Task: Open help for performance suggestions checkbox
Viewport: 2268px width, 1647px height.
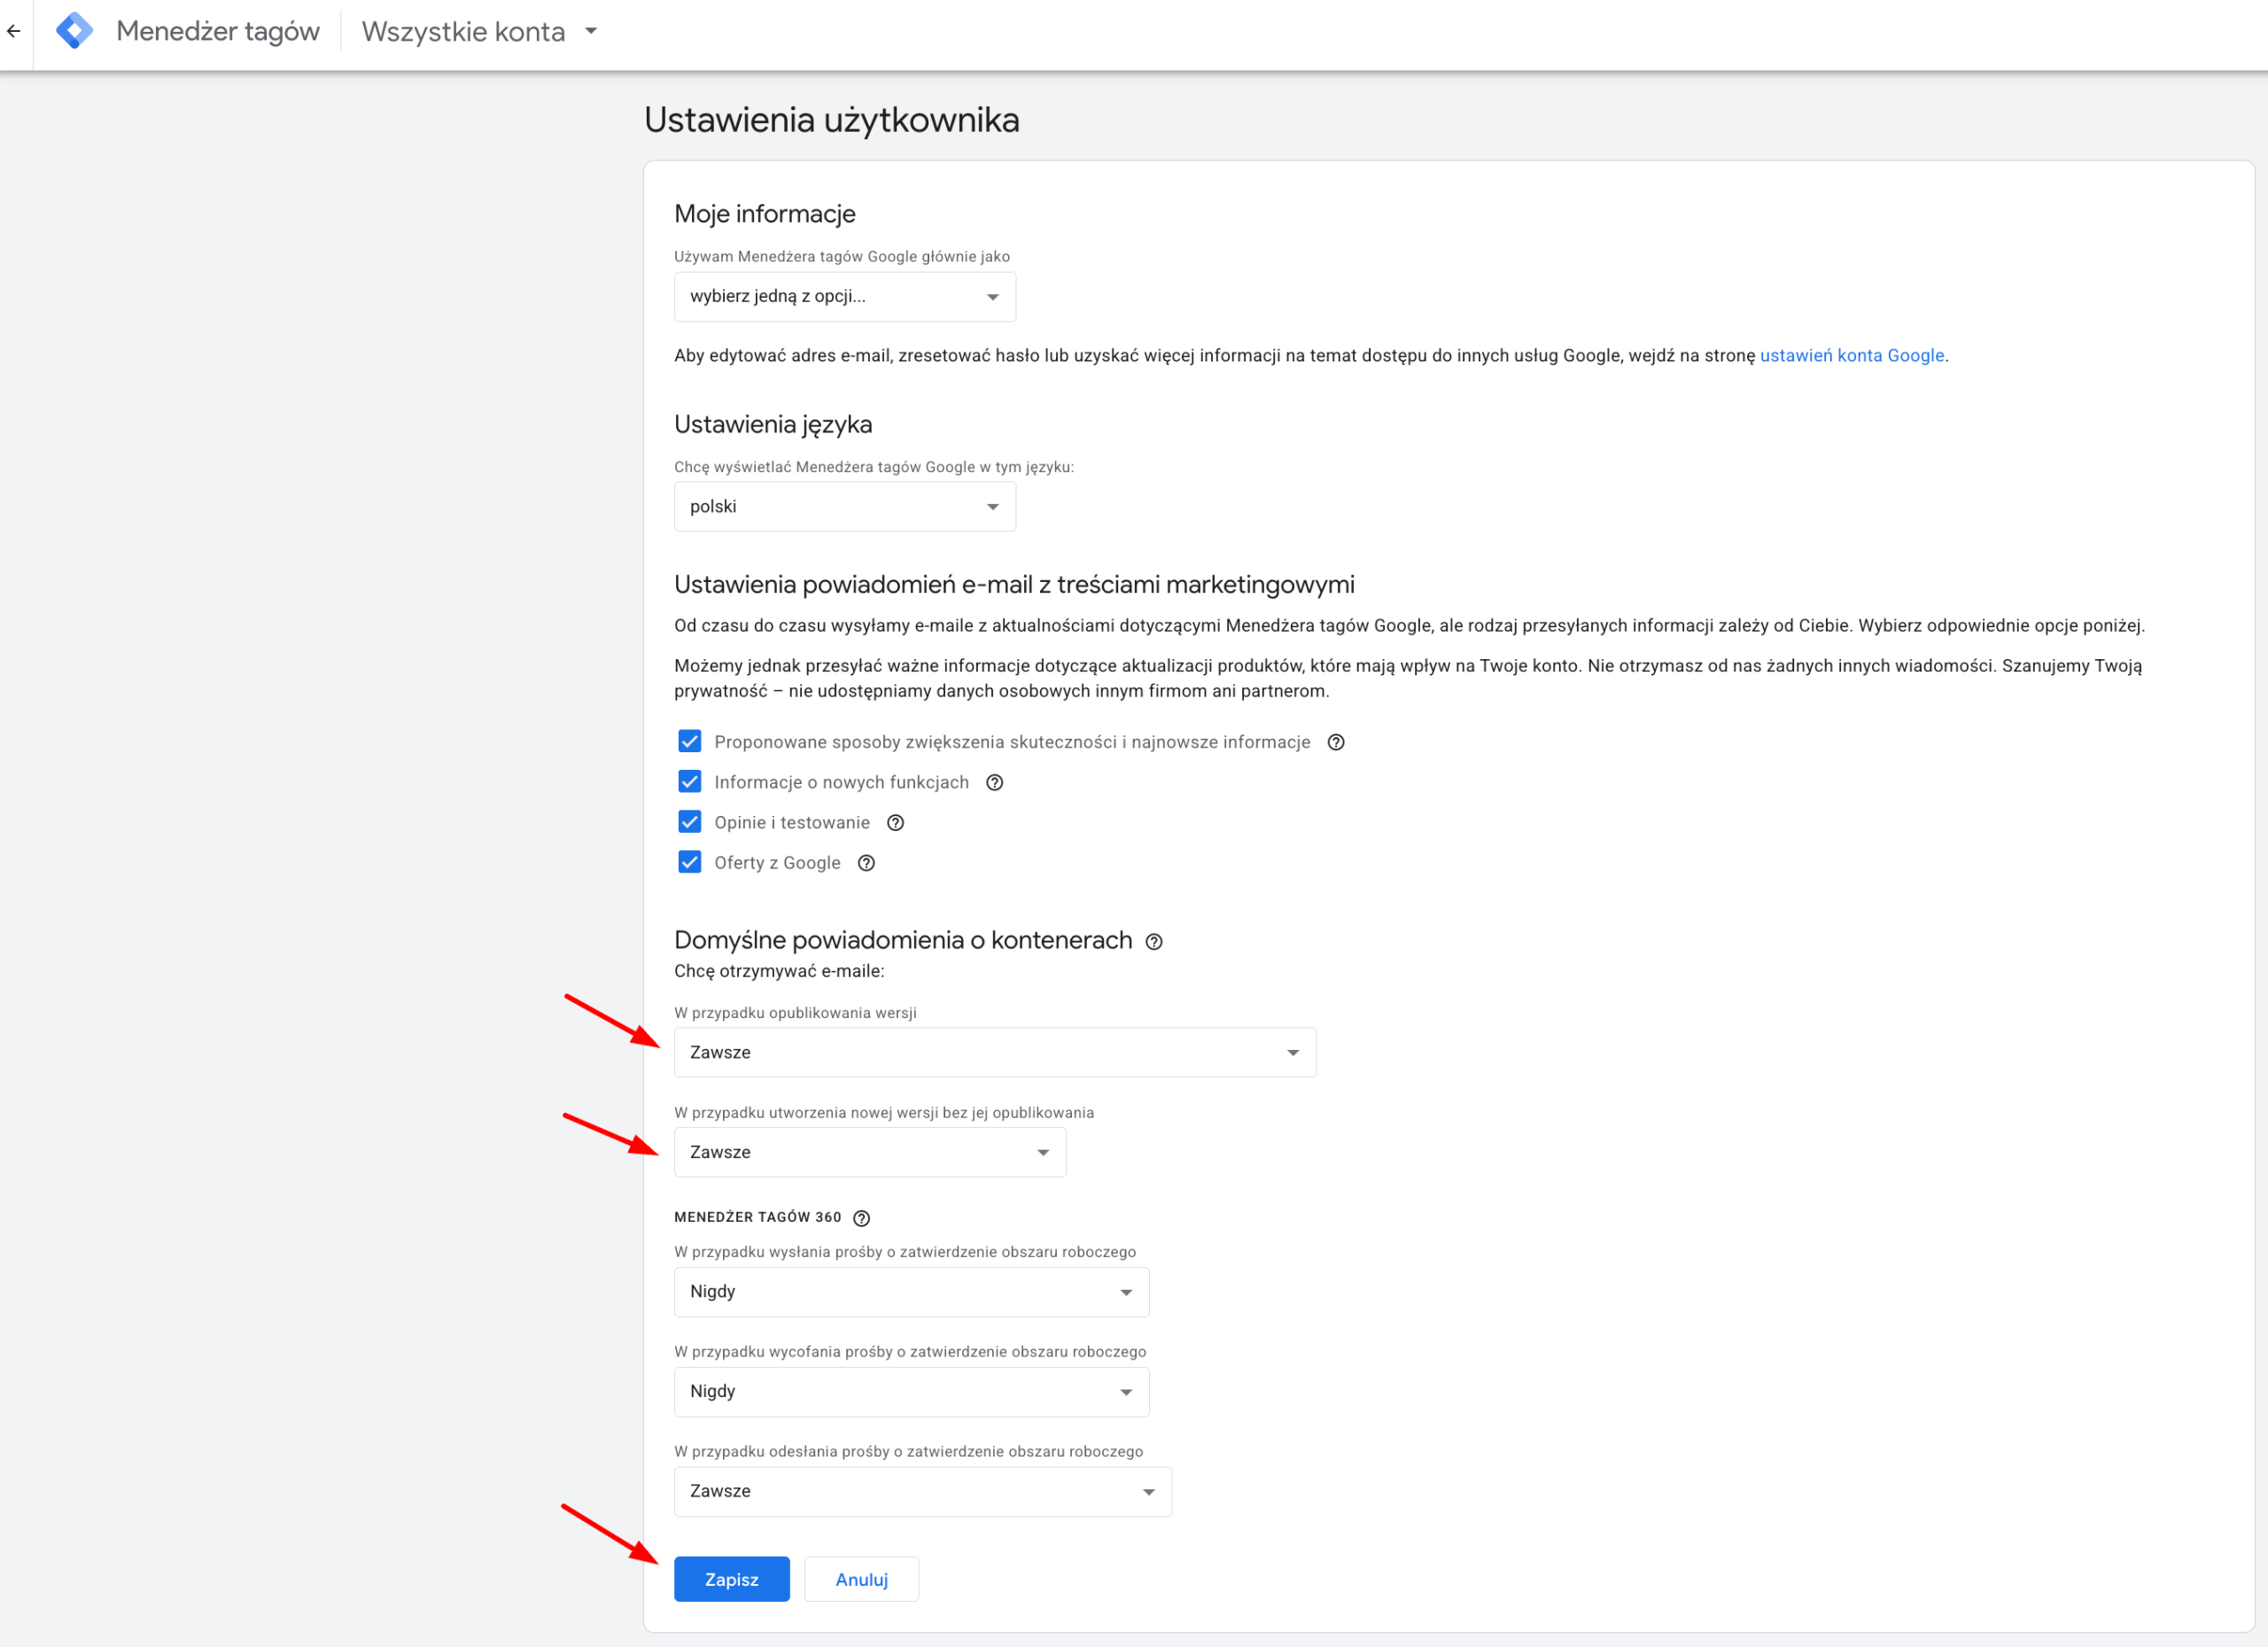Action: 1336,742
